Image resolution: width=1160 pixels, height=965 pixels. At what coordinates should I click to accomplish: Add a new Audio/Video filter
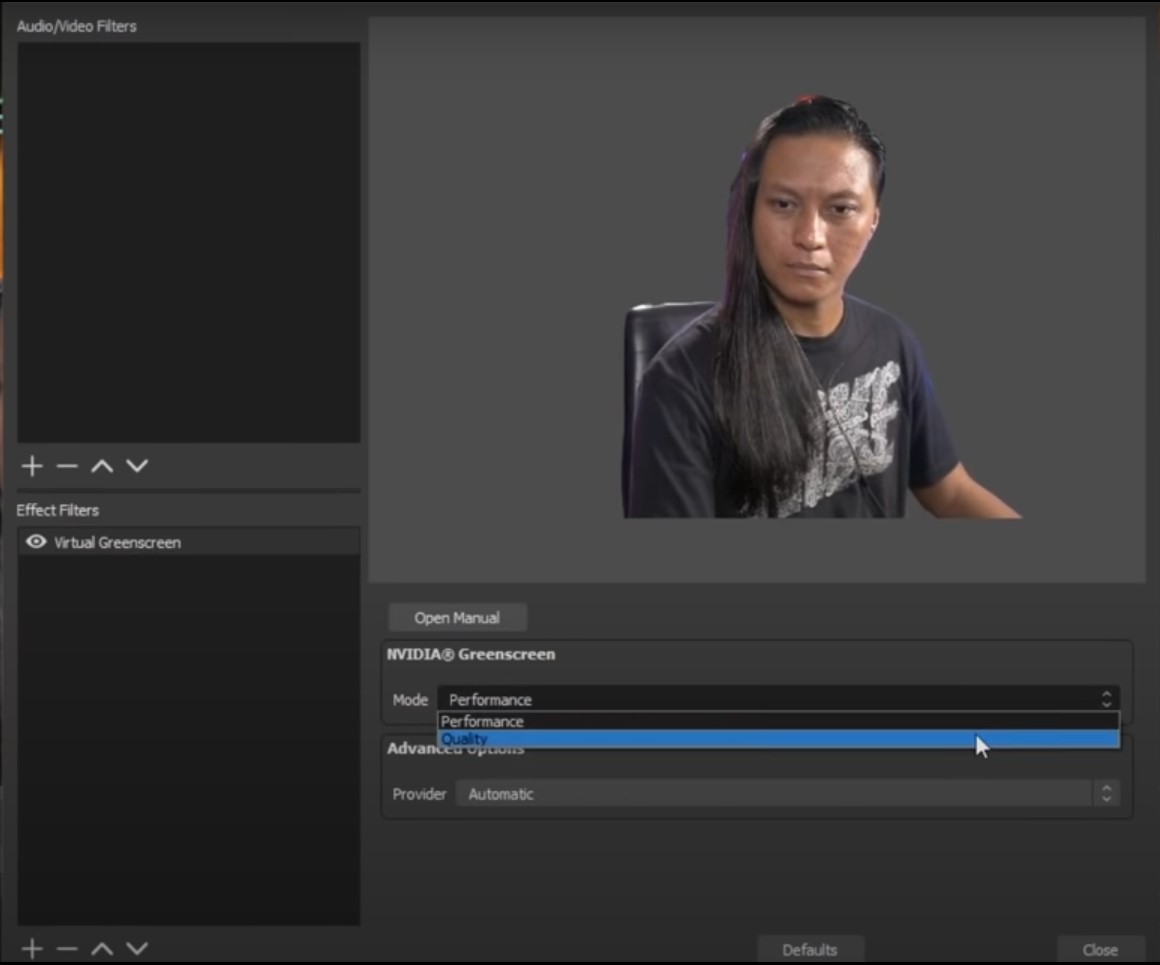point(31,465)
